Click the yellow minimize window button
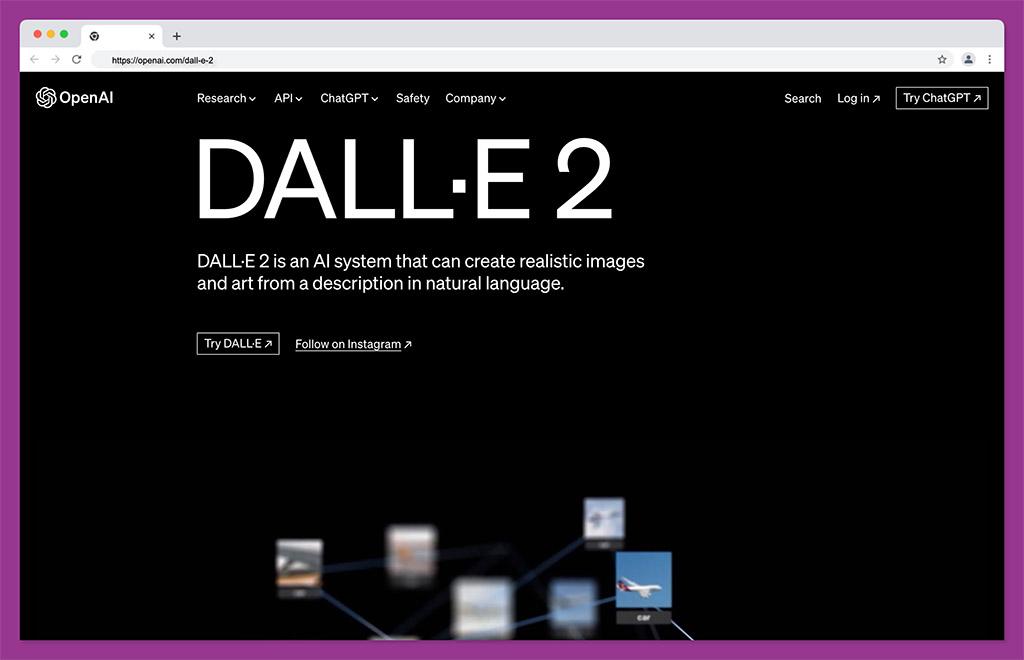The image size is (1024, 660). coord(51,34)
